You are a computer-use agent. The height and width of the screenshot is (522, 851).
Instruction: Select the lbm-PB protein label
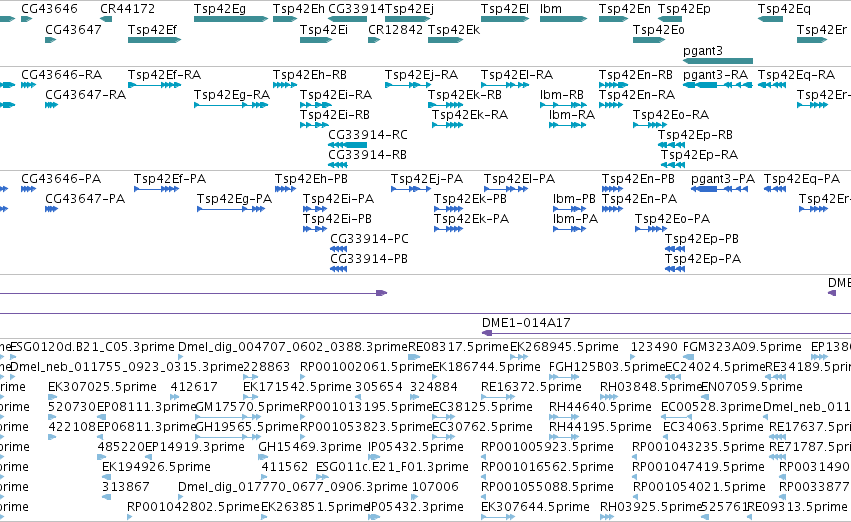click(x=574, y=199)
